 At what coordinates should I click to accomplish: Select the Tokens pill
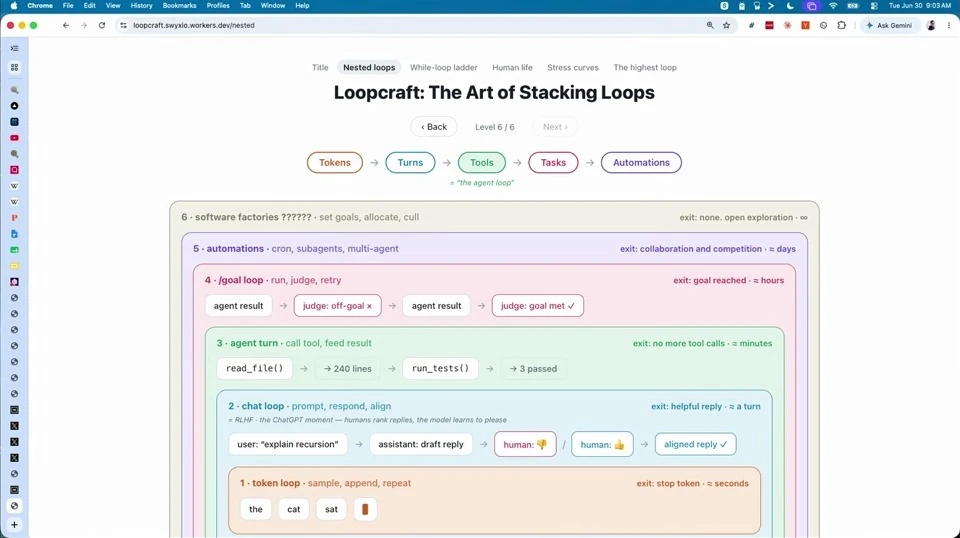(x=335, y=163)
